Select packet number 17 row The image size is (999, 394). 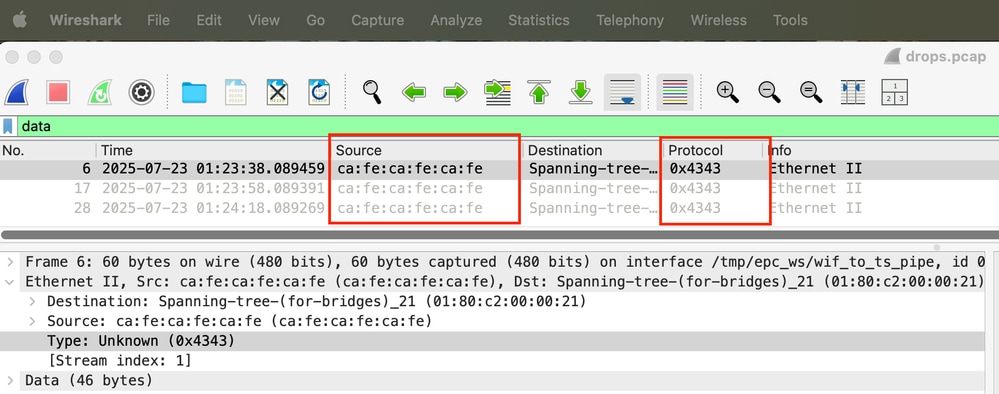click(x=500, y=189)
